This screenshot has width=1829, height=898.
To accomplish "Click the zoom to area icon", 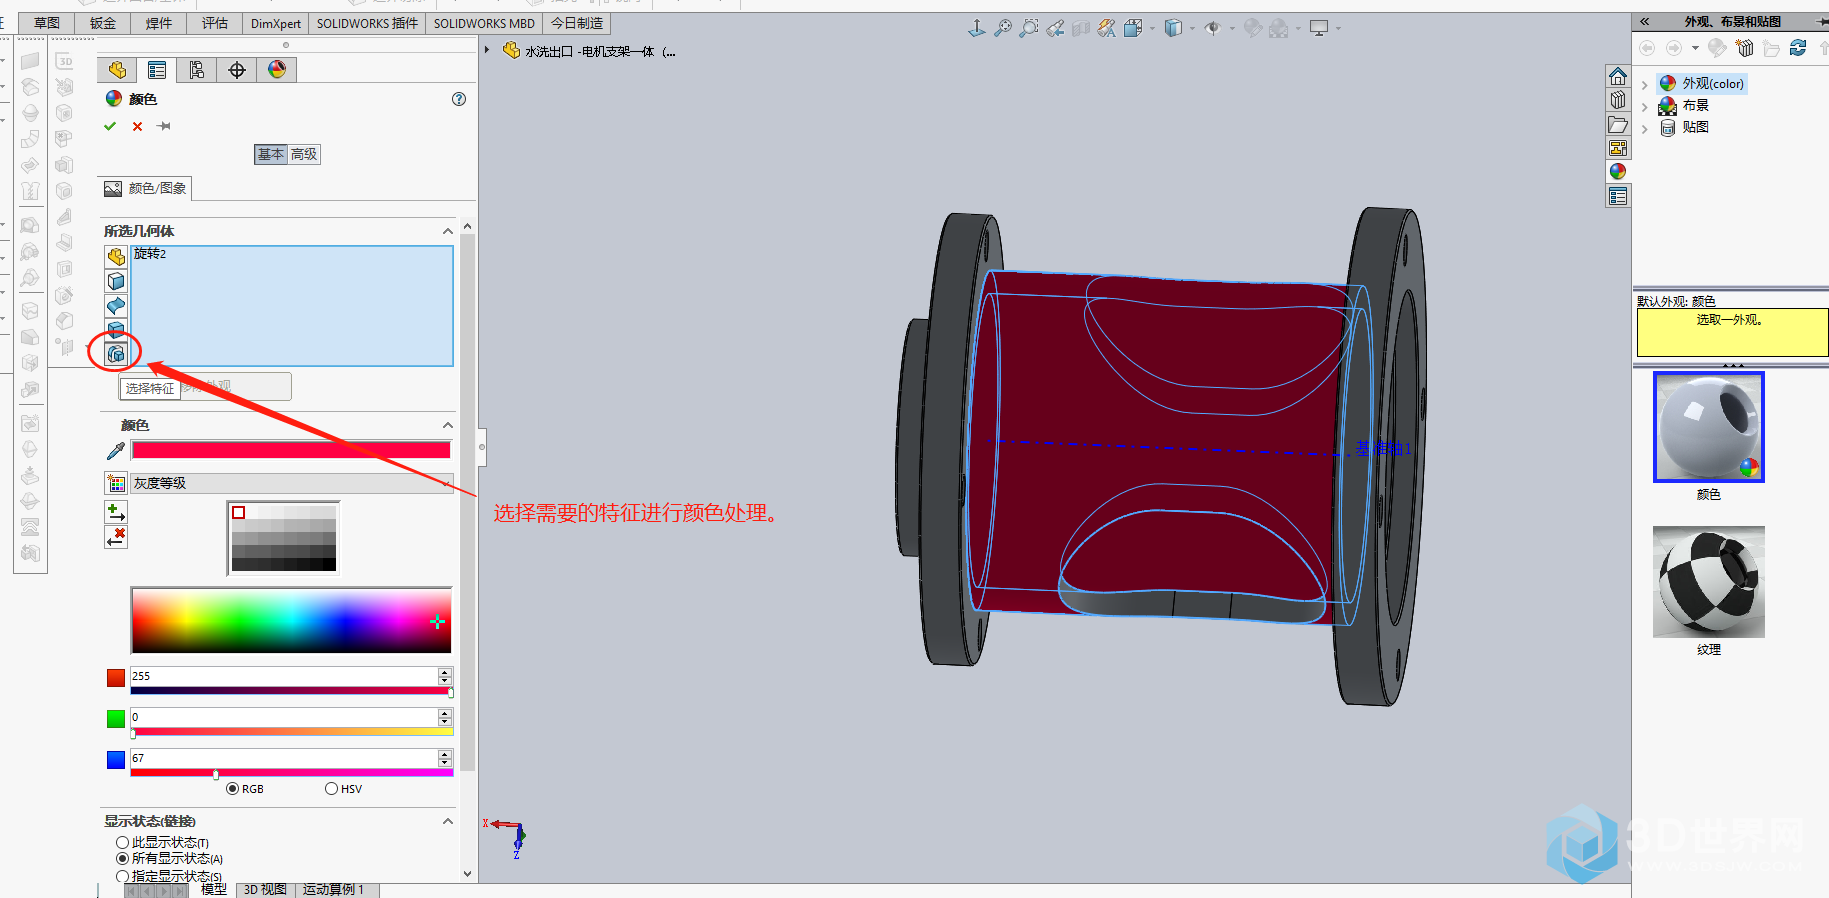I will 1029,28.
